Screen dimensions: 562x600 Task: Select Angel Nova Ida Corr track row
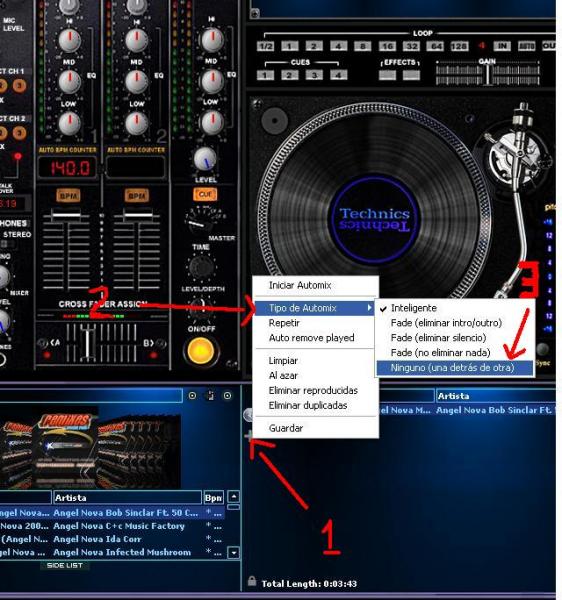(x=113, y=539)
